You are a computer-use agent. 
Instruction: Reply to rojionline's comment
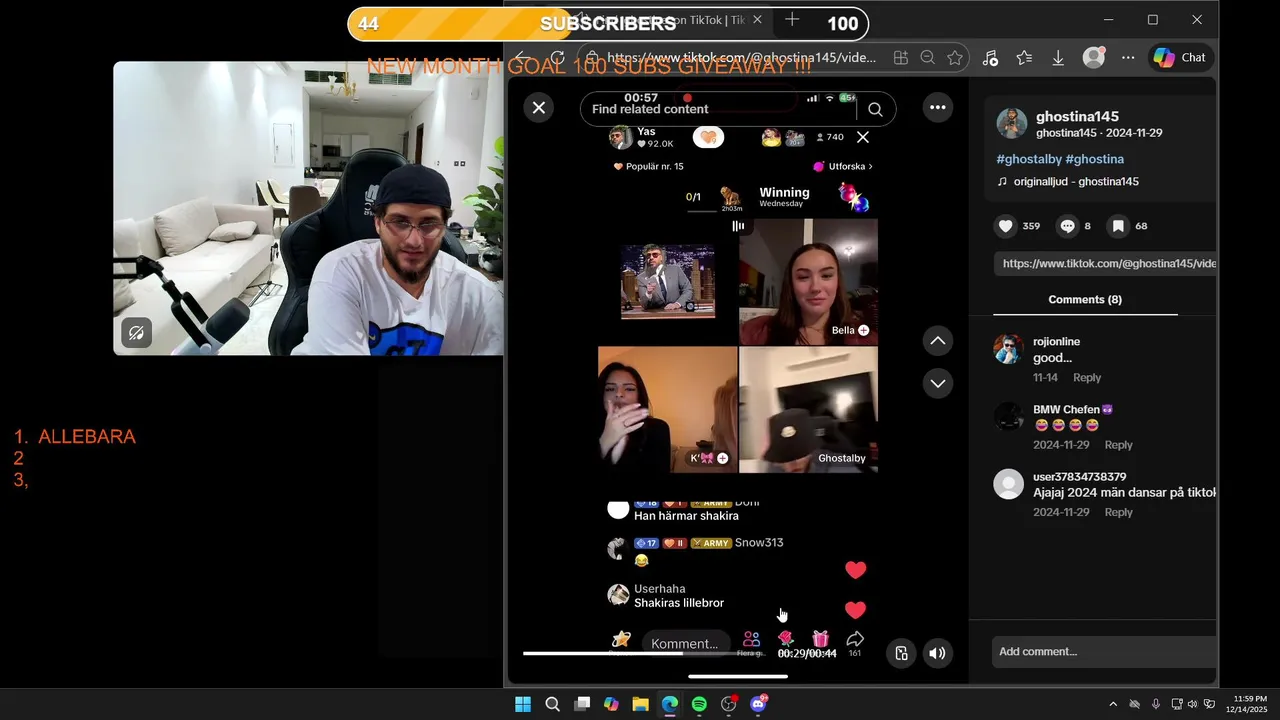[1087, 377]
